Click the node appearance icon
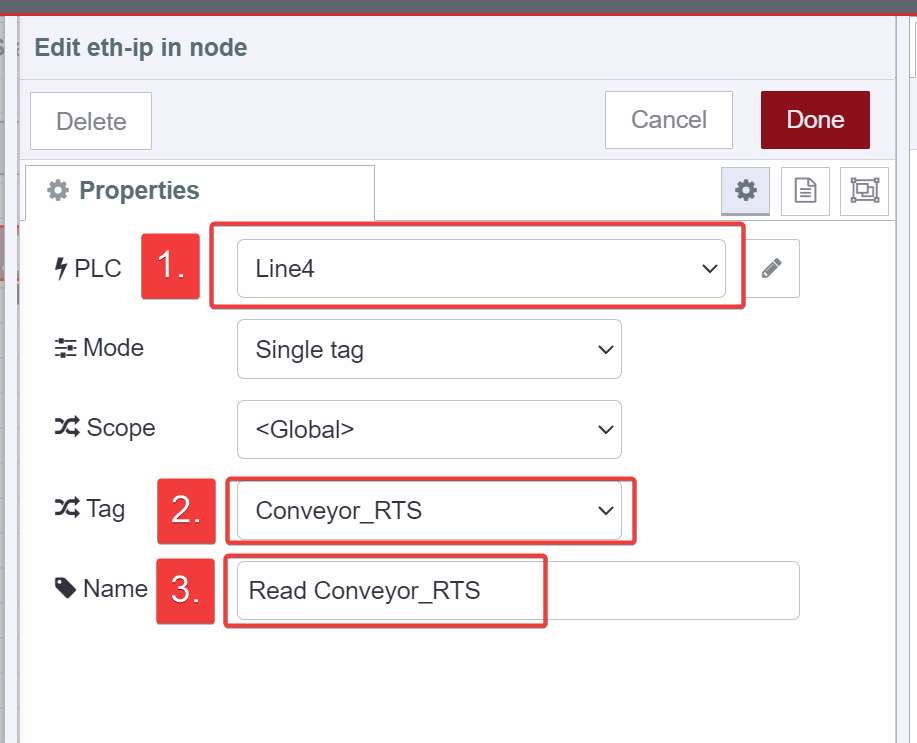Viewport: 917px width, 743px height. pyautogui.click(x=863, y=190)
